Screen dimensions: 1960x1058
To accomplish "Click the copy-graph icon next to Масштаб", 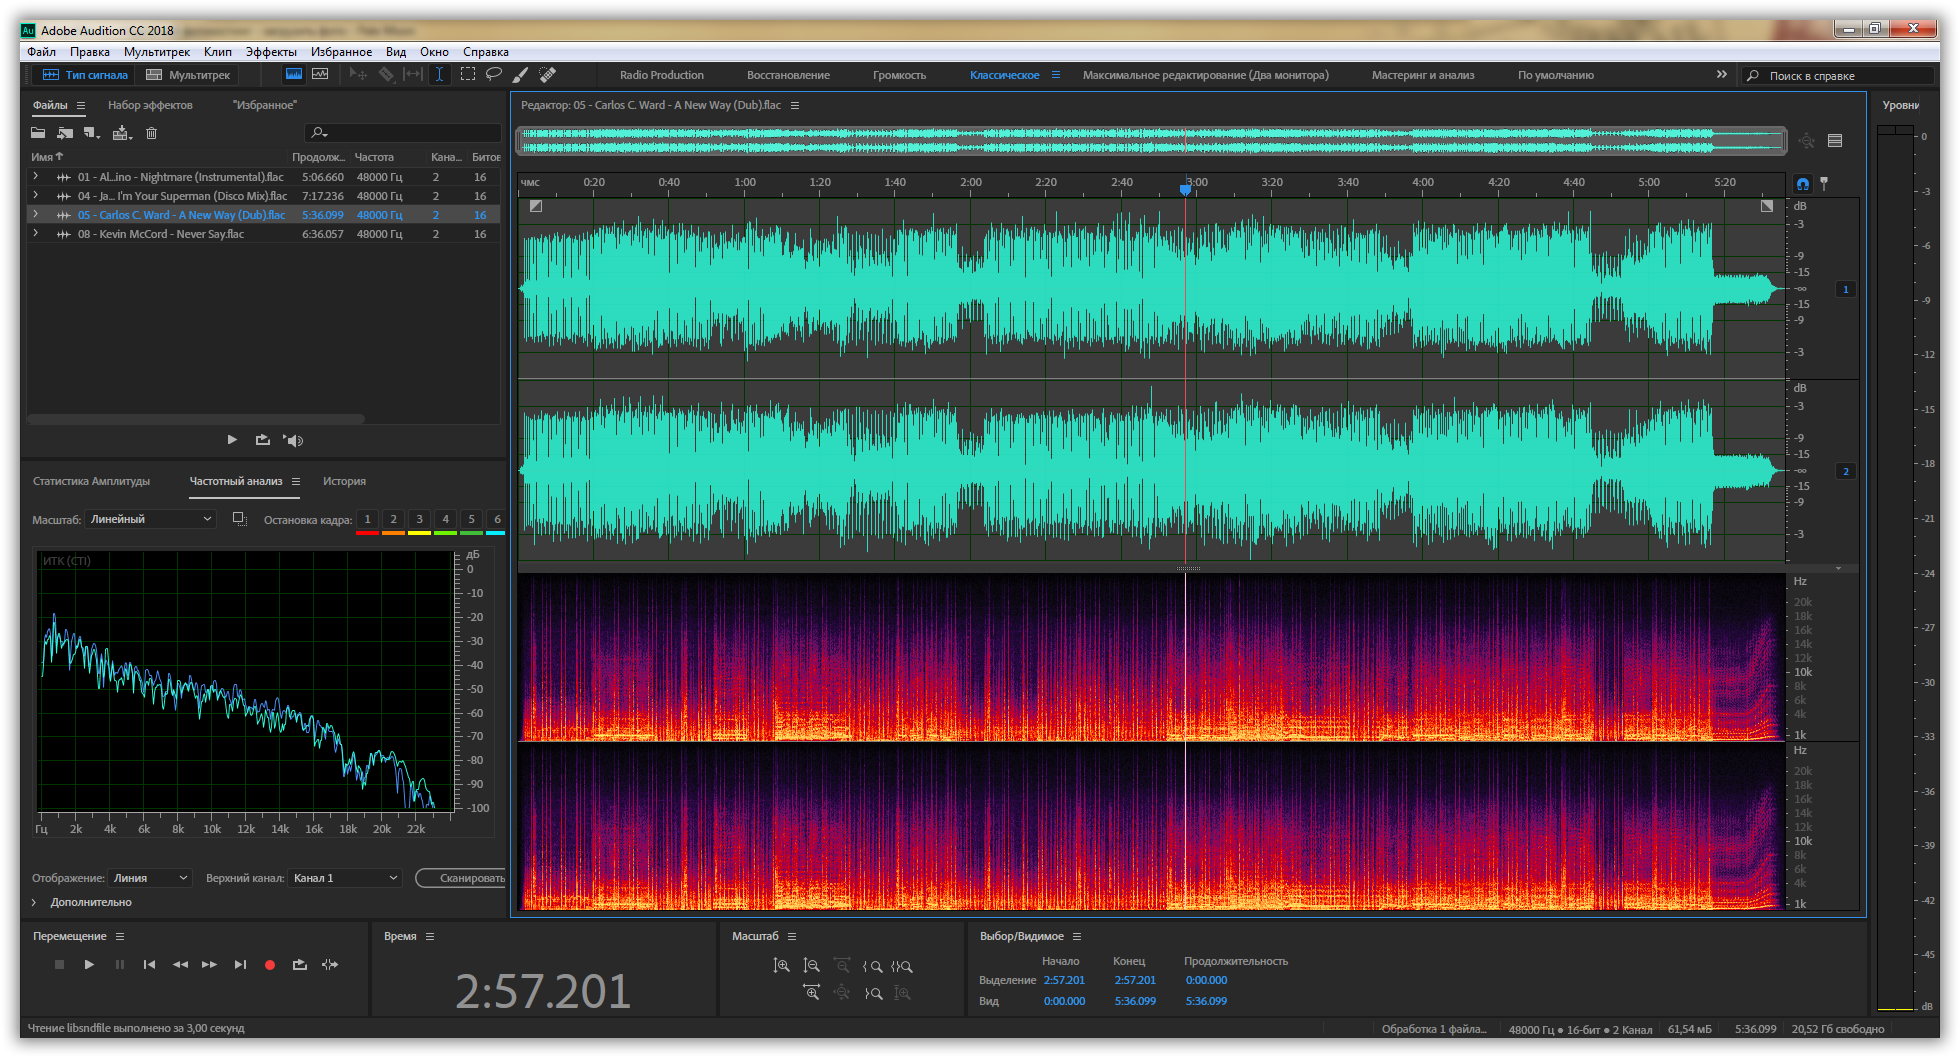I will coord(240,519).
